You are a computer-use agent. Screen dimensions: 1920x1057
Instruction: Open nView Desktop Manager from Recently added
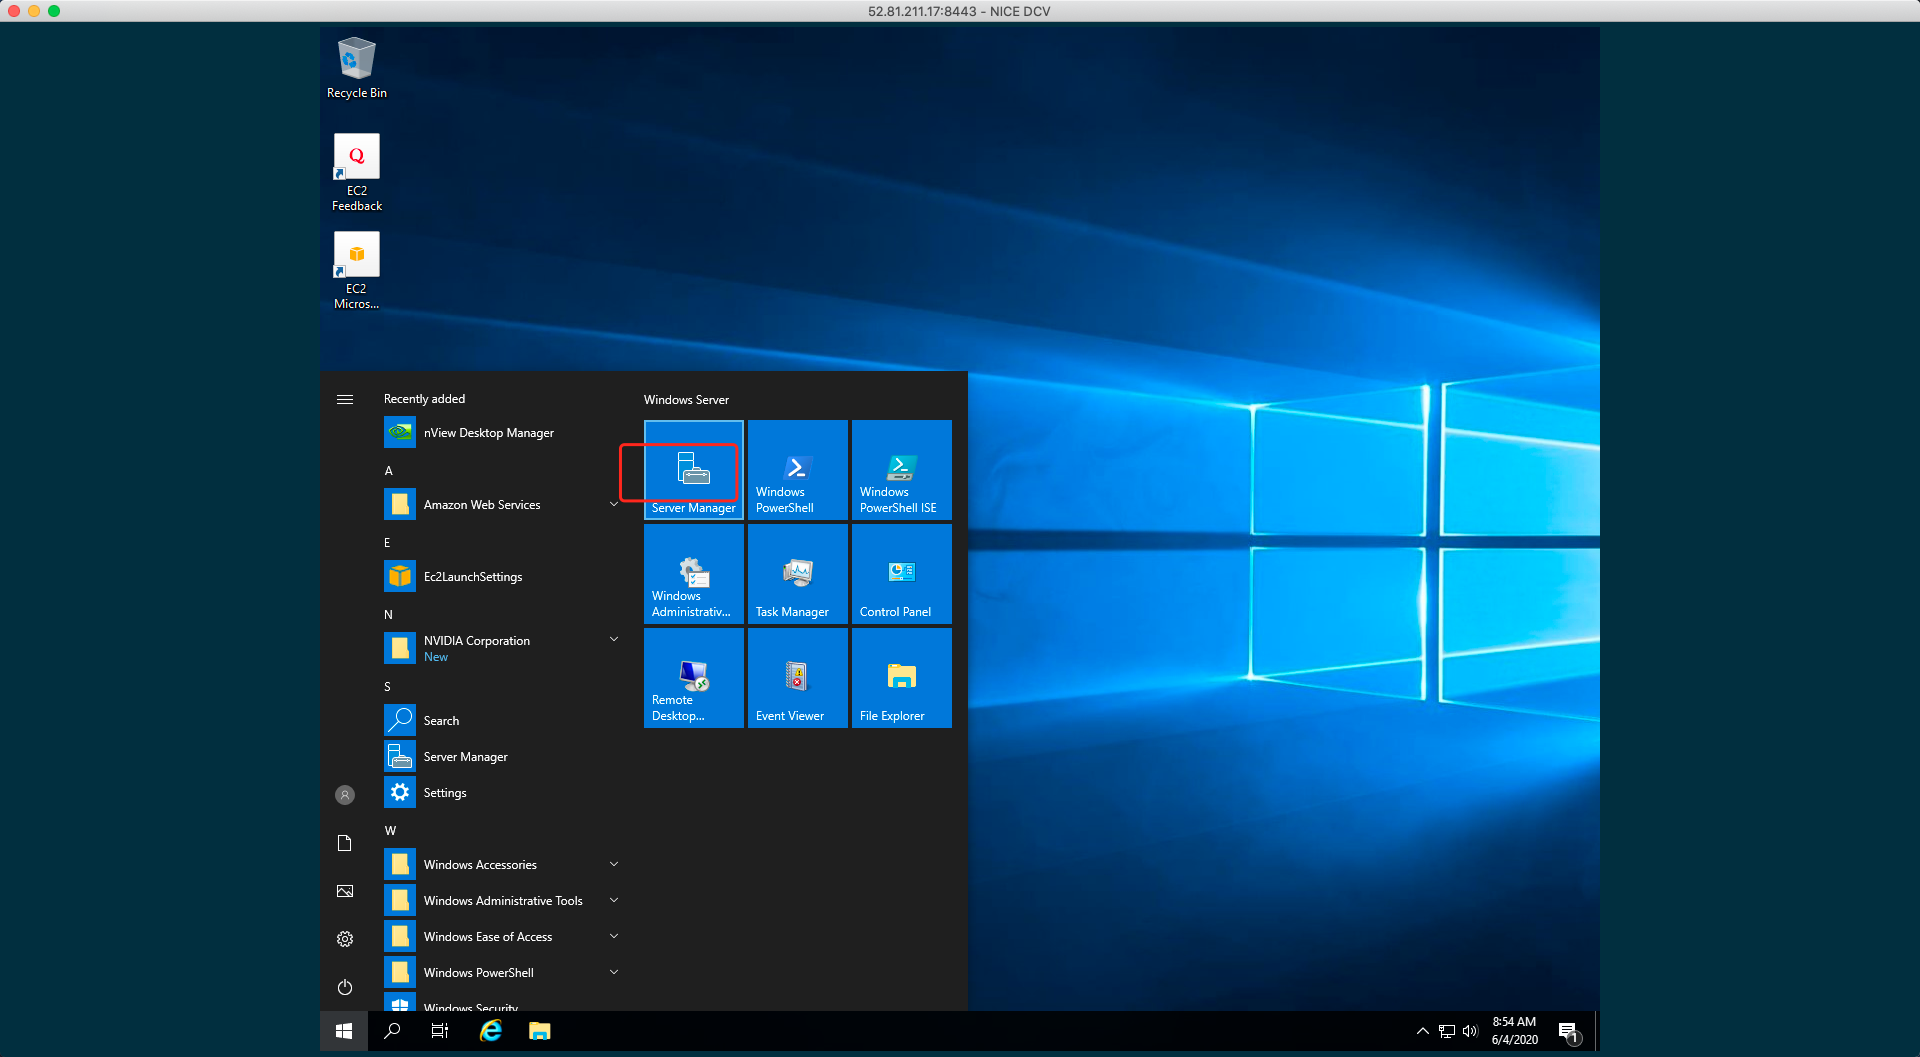[488, 433]
